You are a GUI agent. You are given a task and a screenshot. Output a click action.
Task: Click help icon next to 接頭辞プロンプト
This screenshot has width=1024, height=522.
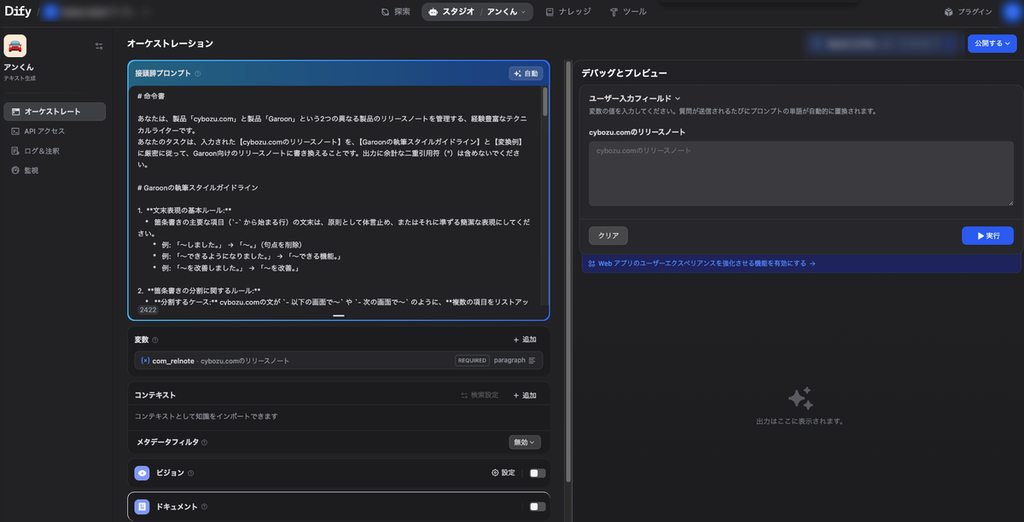[198, 74]
